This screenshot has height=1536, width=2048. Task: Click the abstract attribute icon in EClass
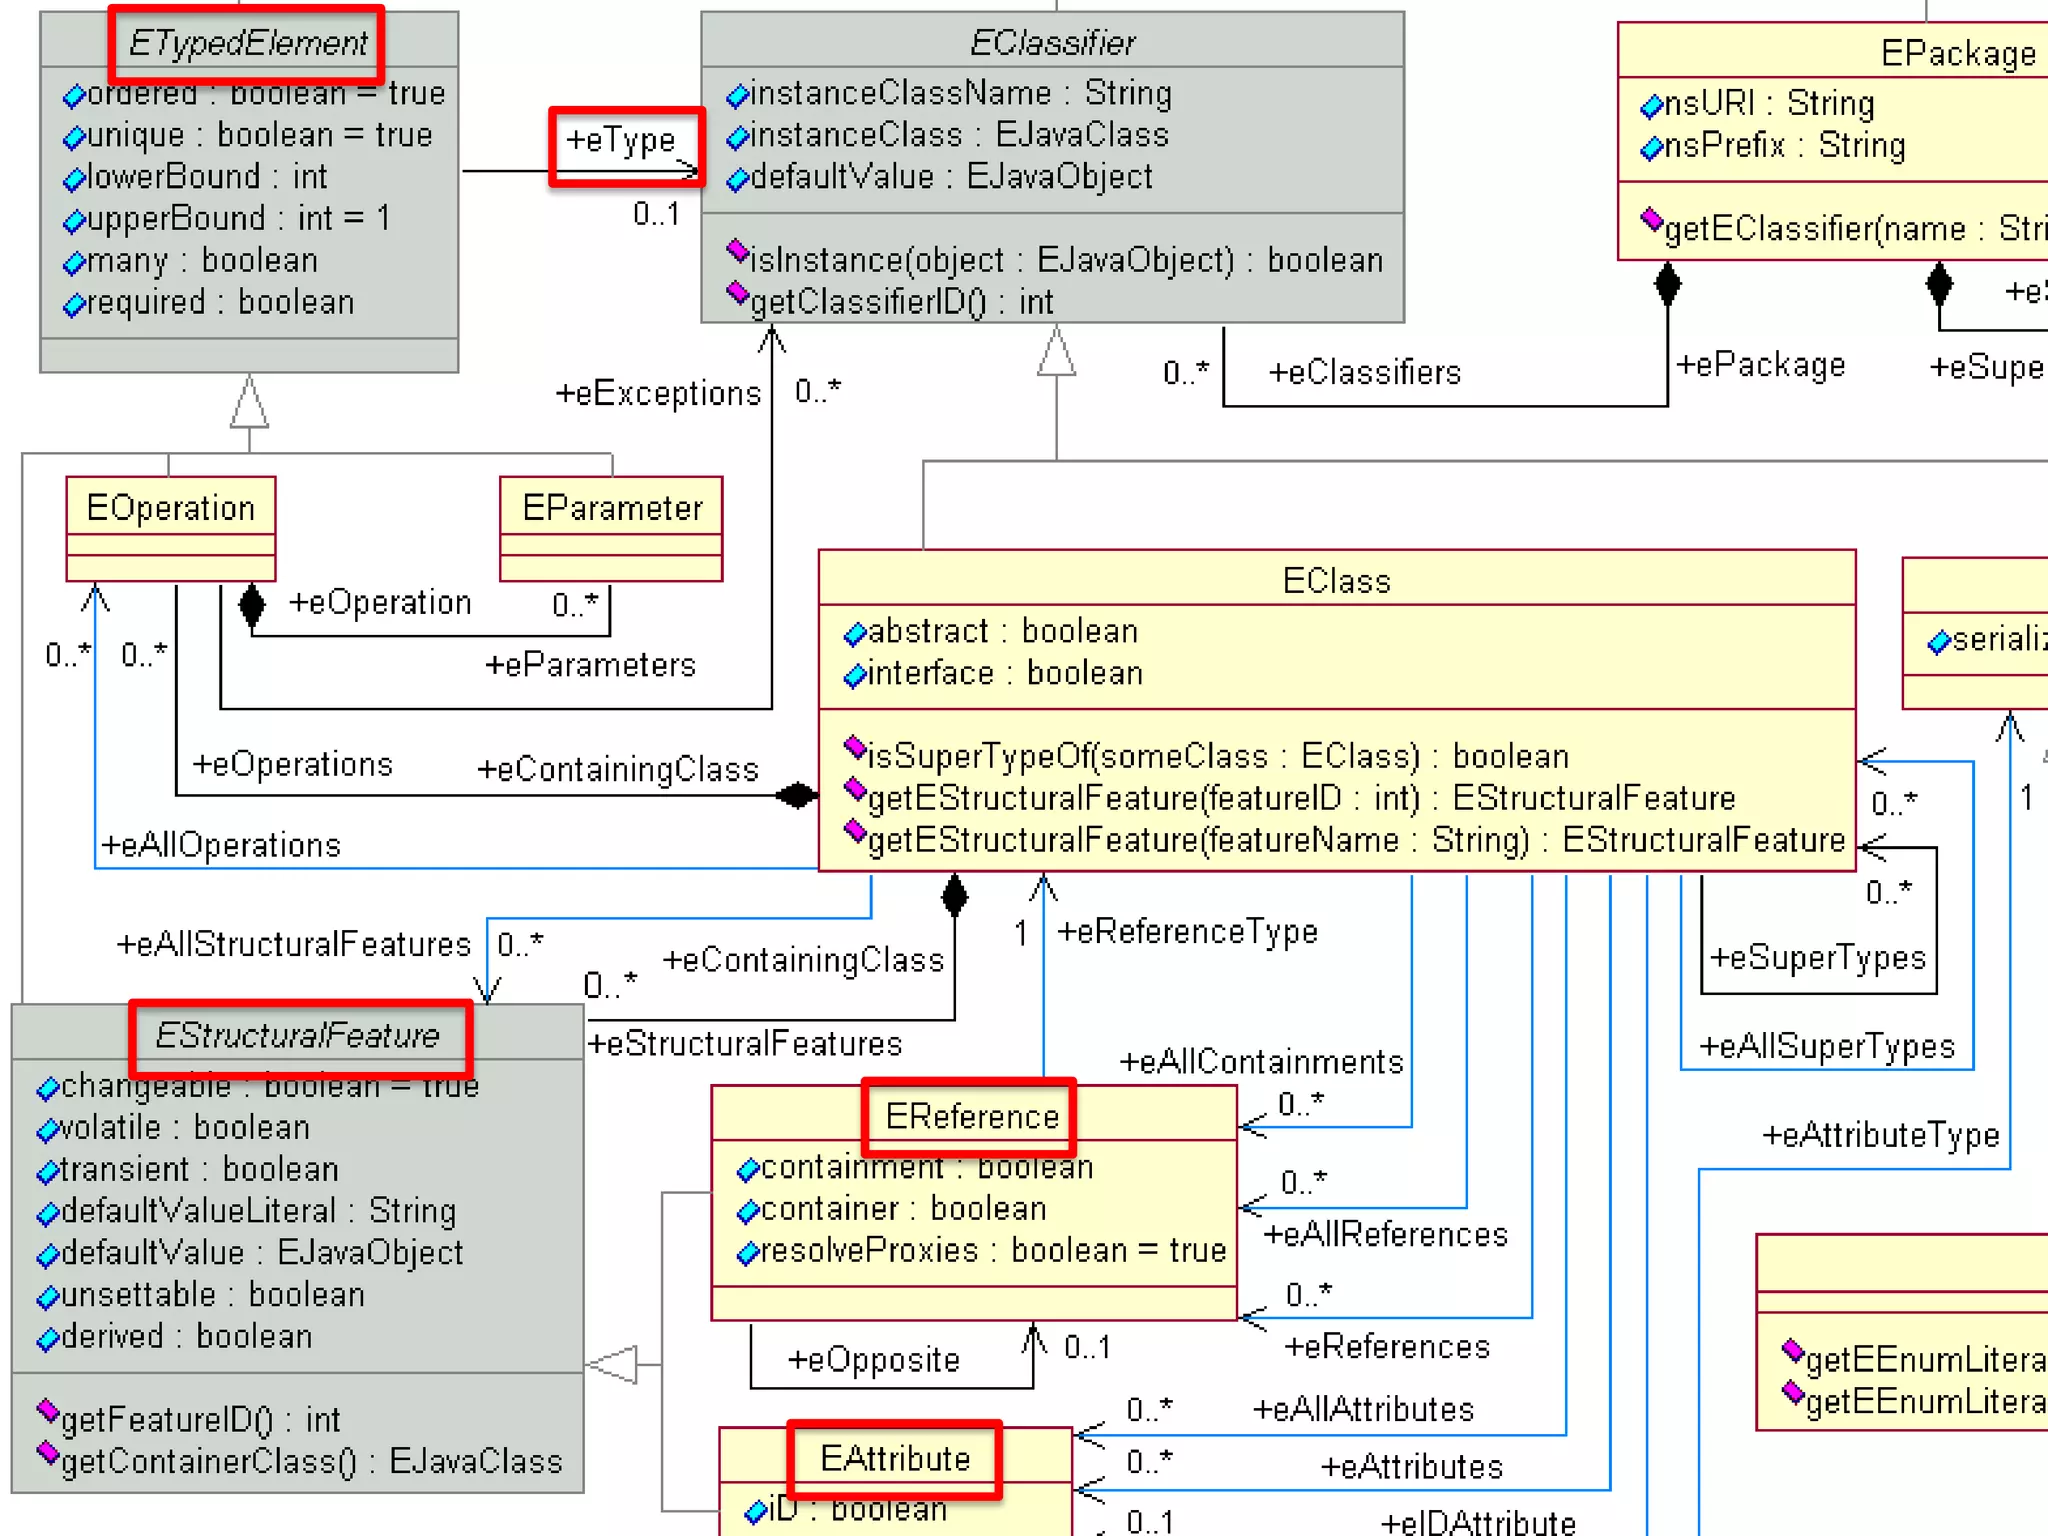855,633
